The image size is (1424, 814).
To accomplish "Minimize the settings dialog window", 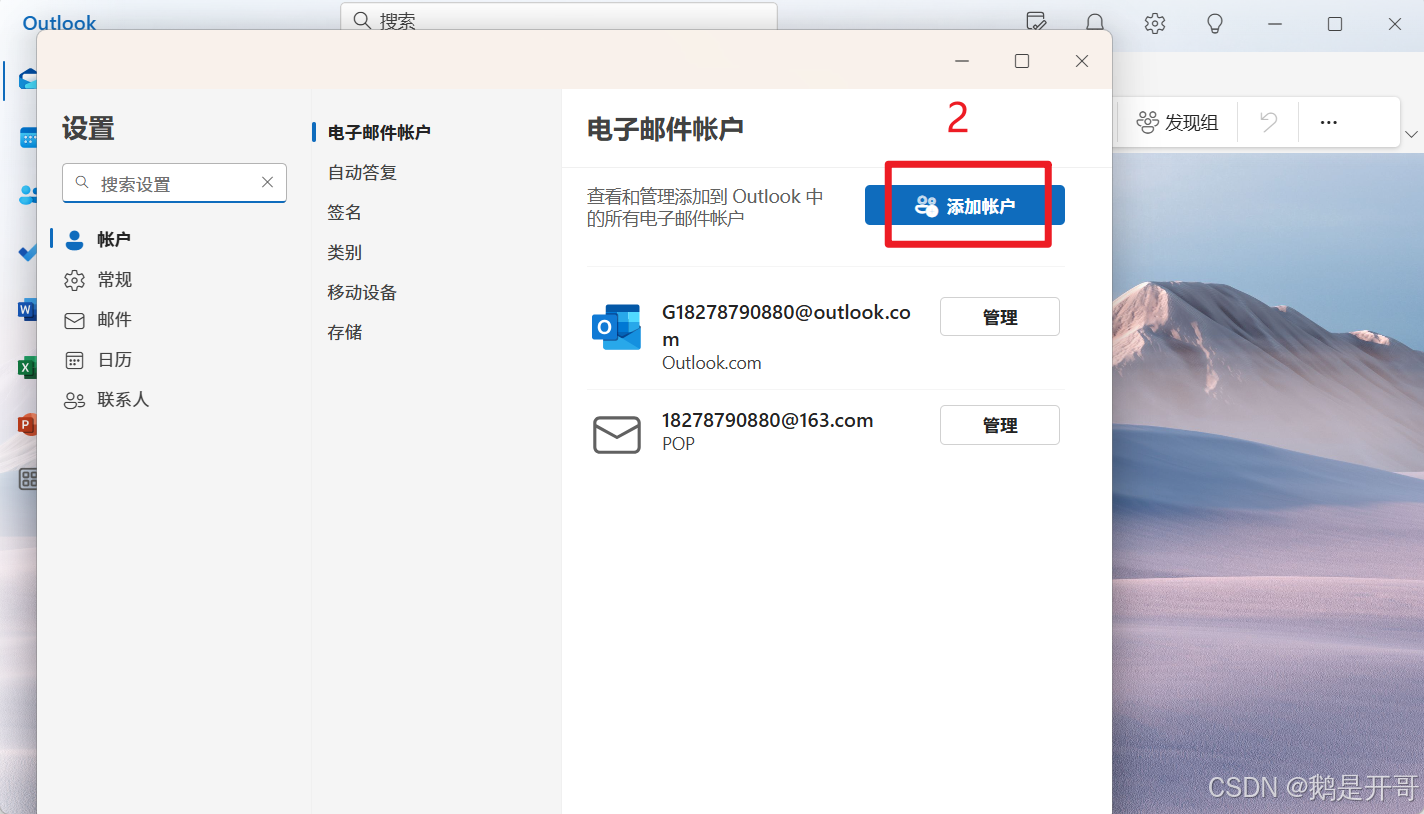I will pos(962,61).
